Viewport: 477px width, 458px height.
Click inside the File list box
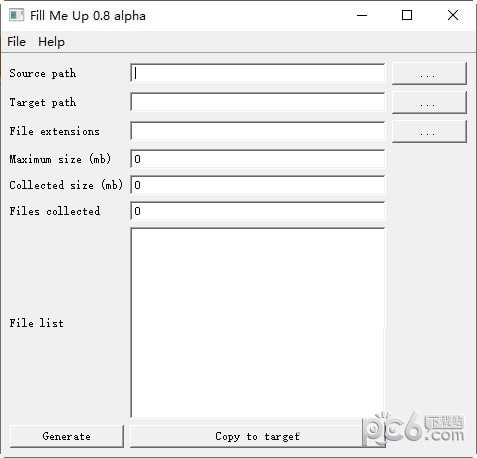pyautogui.click(x=257, y=323)
